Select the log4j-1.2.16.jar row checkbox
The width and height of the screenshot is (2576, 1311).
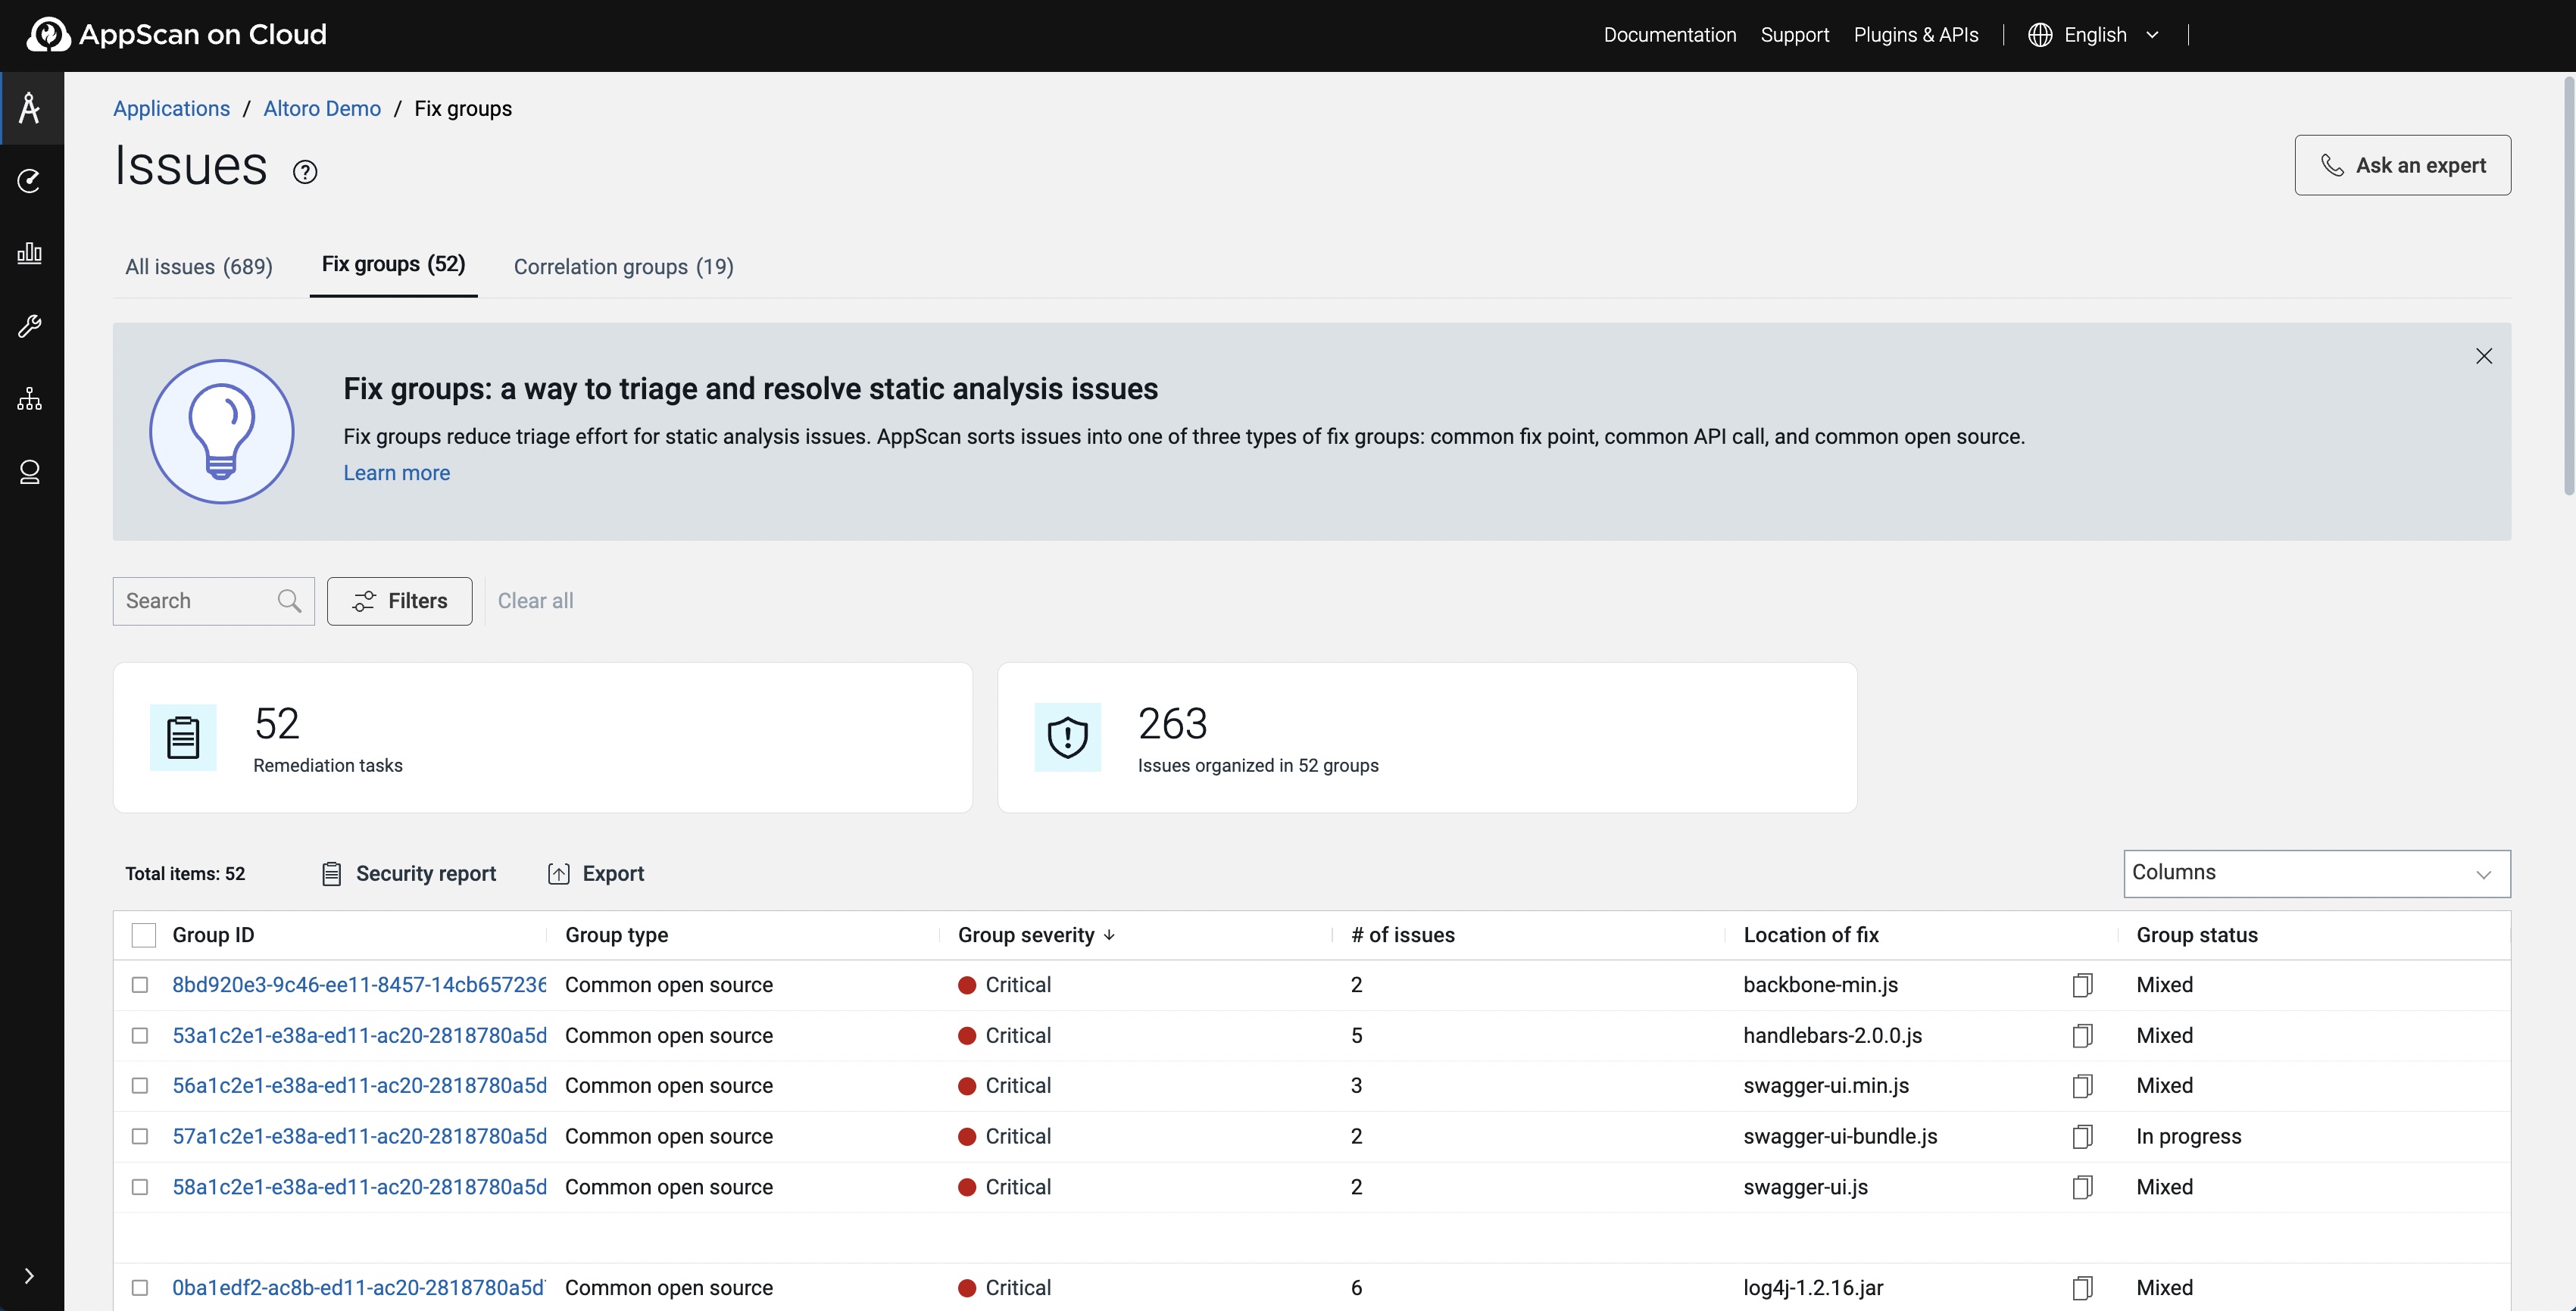(x=140, y=1288)
